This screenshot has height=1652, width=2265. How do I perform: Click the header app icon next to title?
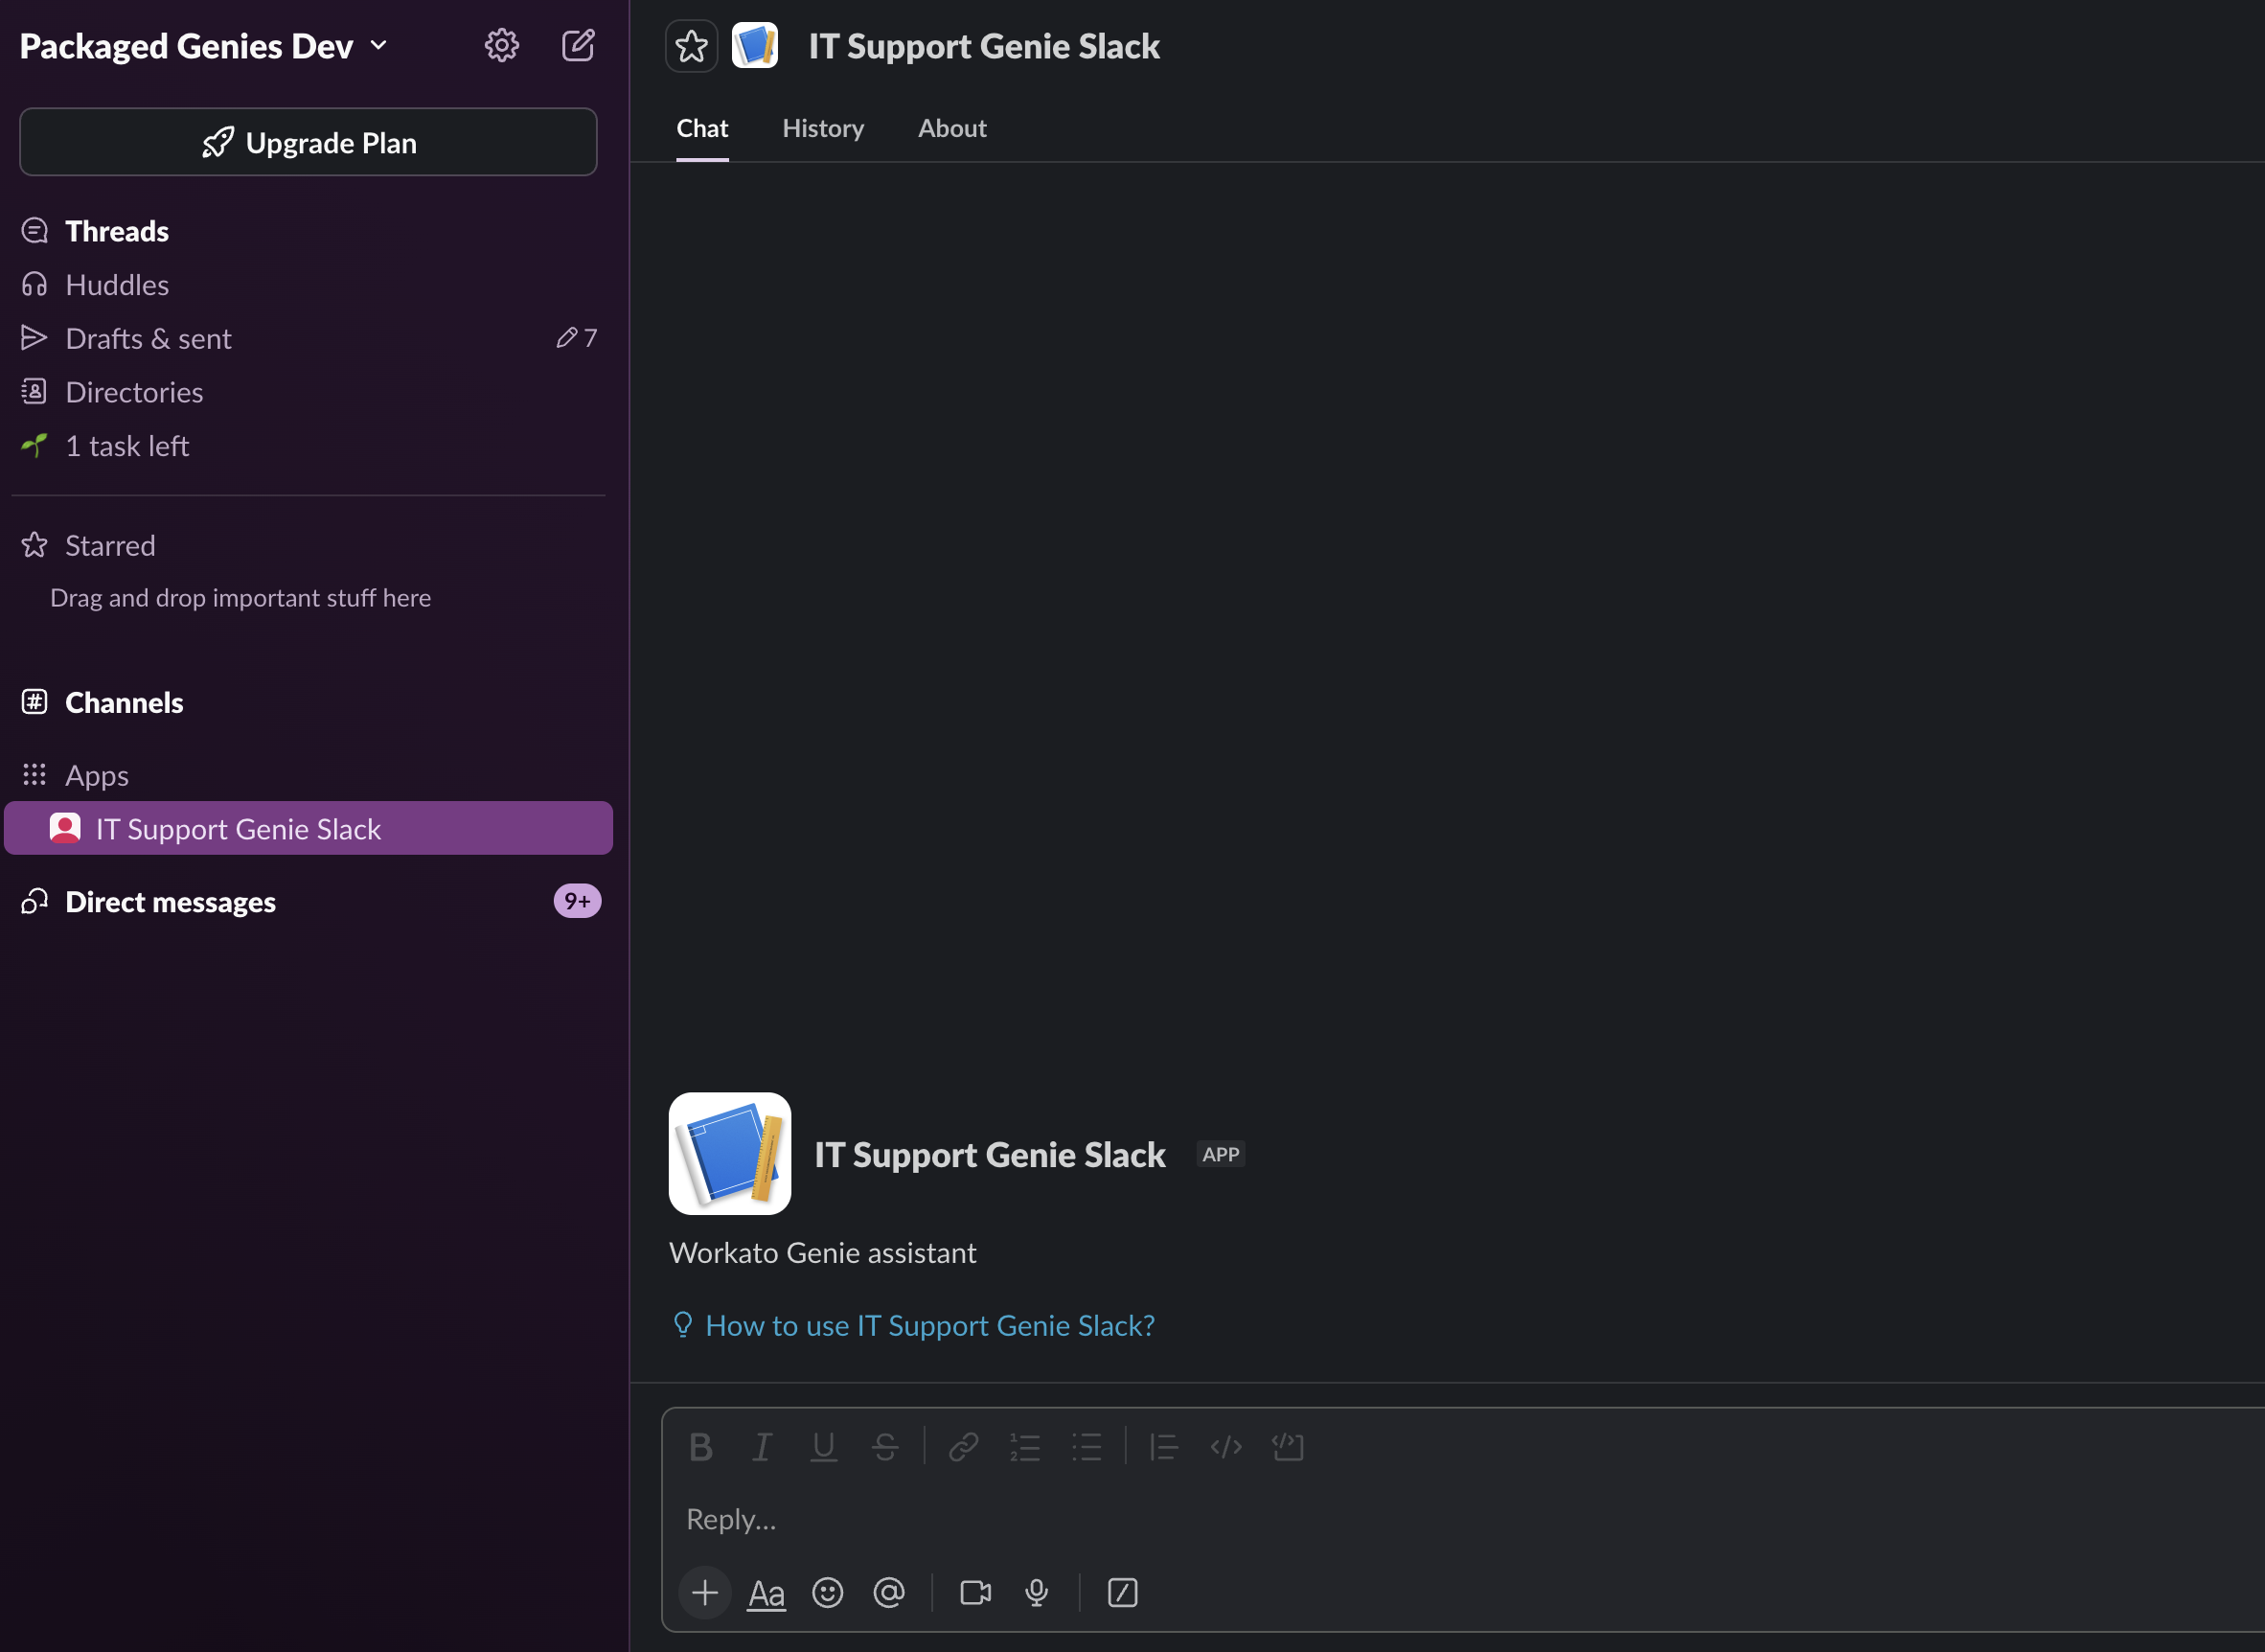click(755, 46)
